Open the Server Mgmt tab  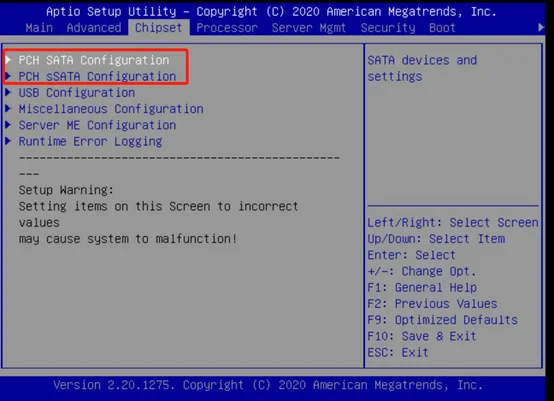(x=309, y=28)
